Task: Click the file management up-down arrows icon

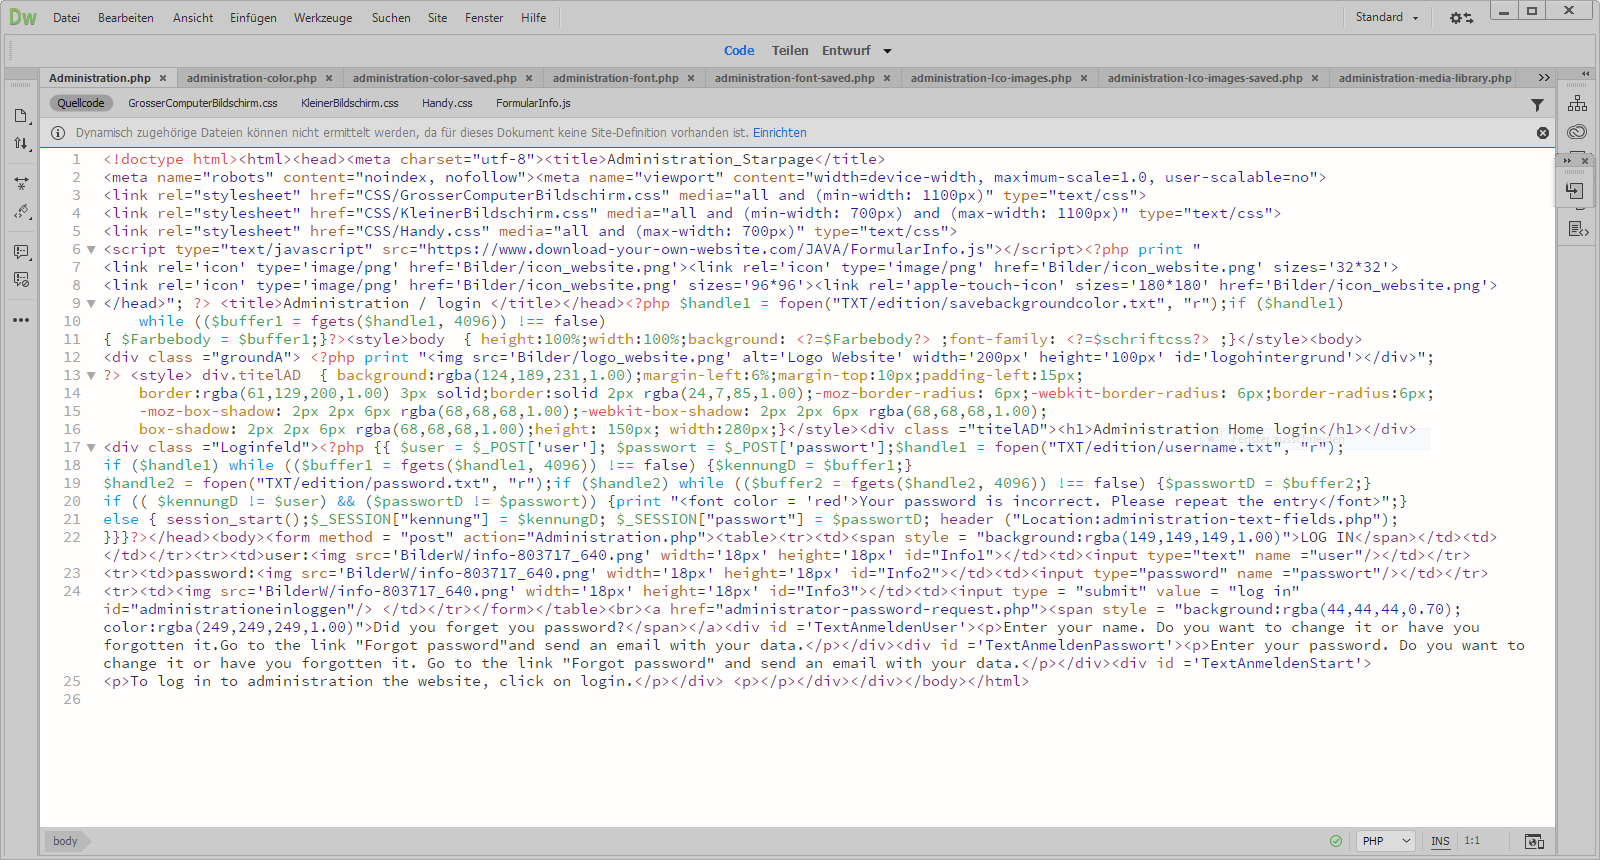Action: coord(21,144)
